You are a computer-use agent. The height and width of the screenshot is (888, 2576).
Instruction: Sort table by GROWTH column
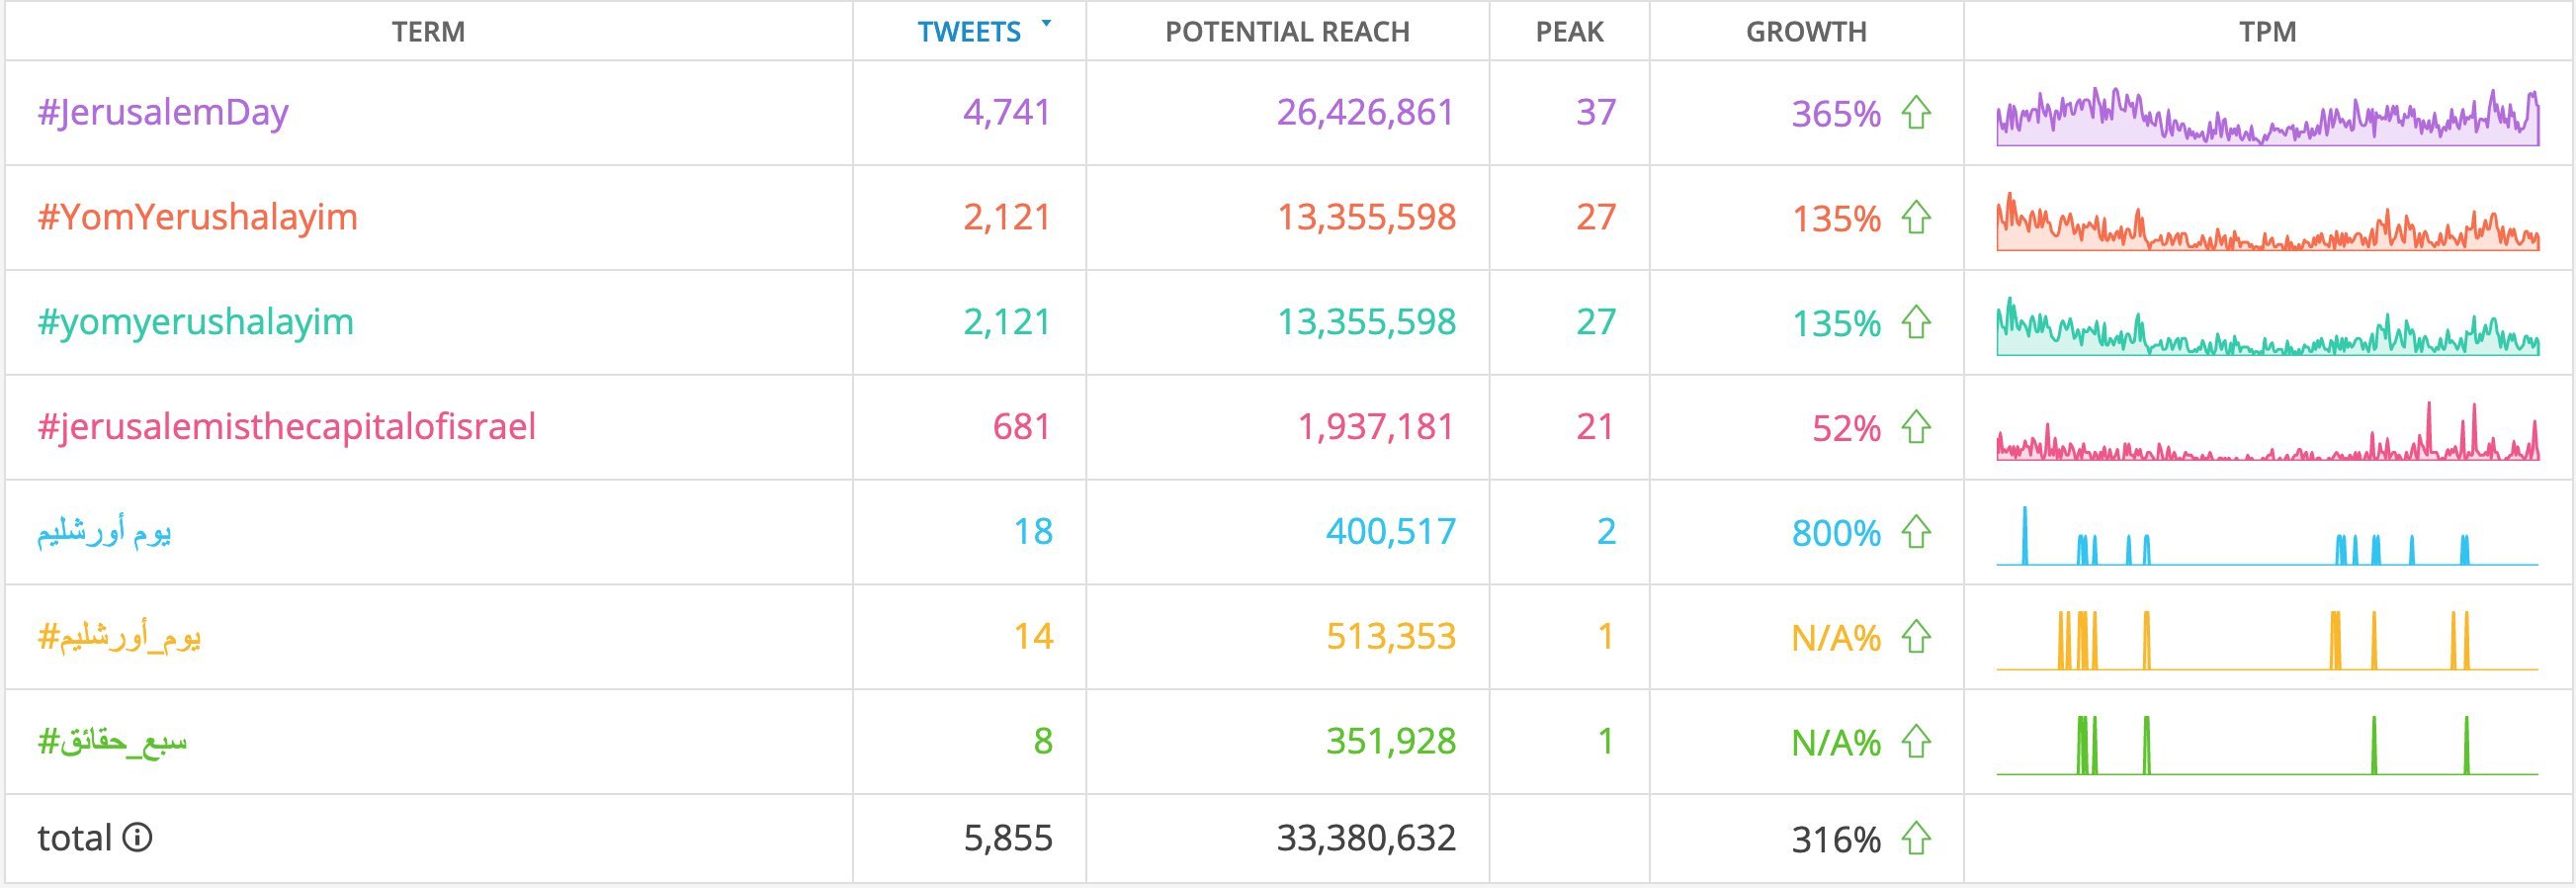coord(1806,32)
